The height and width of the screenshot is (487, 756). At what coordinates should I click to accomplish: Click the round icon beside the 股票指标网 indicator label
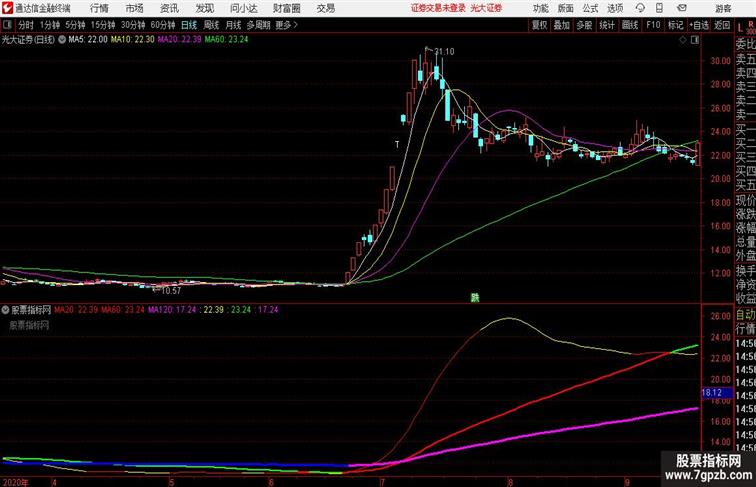coord(6,310)
